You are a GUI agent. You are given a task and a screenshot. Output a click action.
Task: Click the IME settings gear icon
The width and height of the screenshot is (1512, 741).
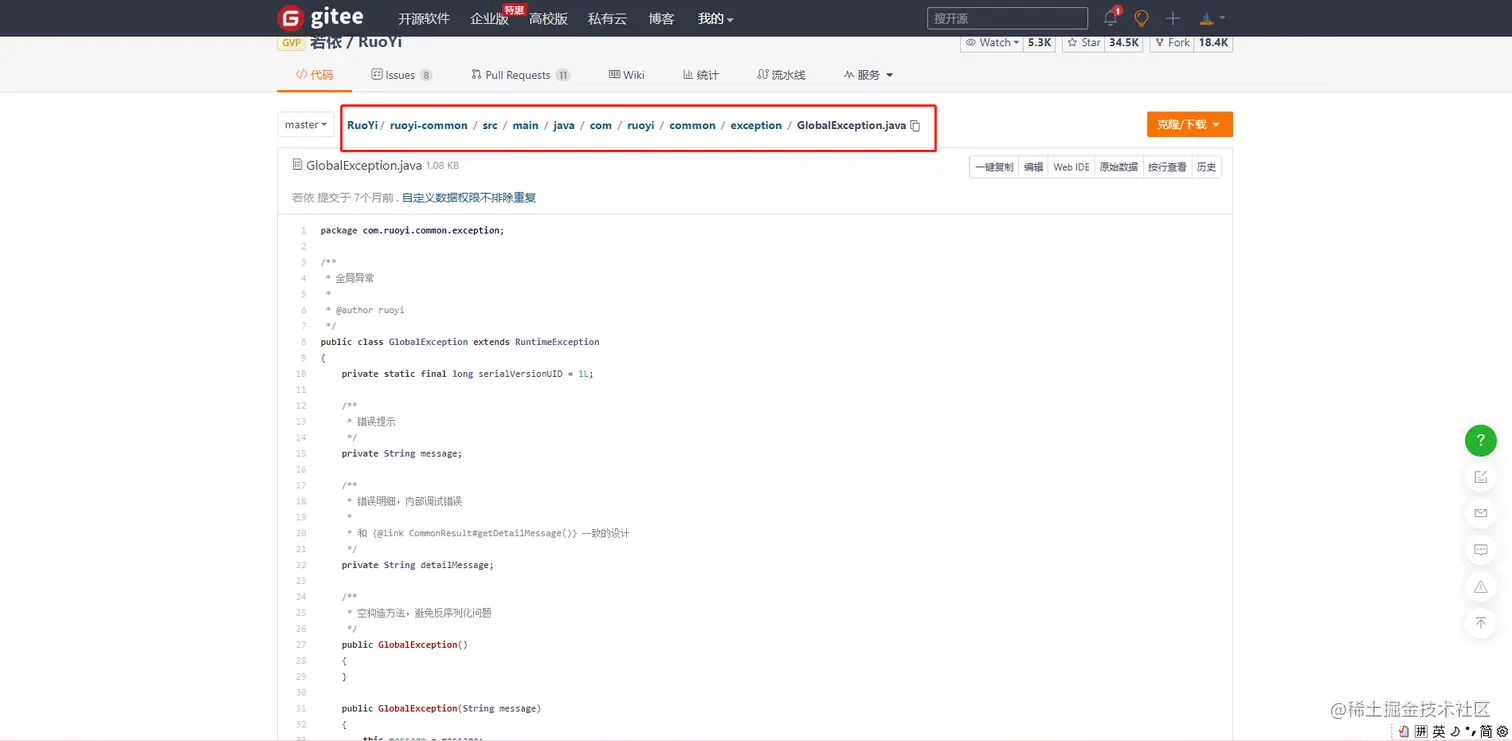click(x=1502, y=732)
